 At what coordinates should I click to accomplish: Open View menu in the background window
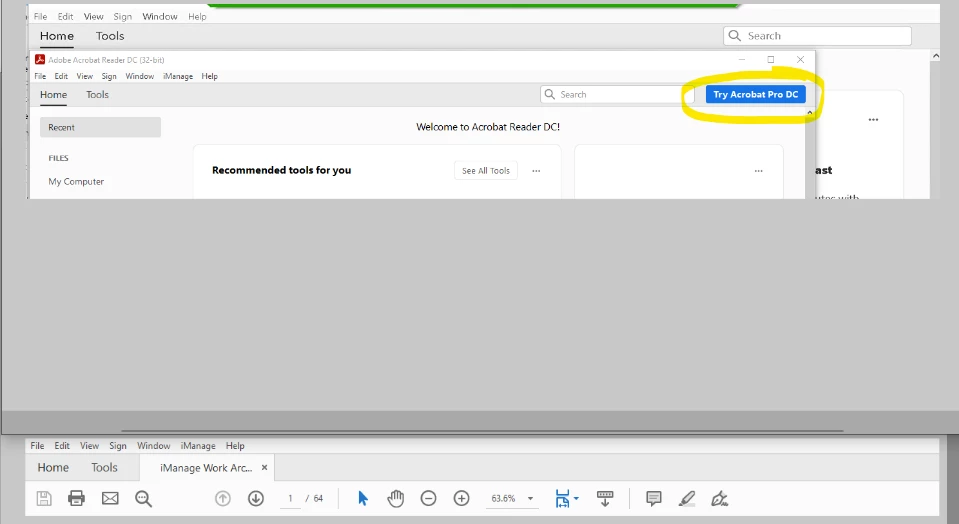pyautogui.click(x=94, y=17)
